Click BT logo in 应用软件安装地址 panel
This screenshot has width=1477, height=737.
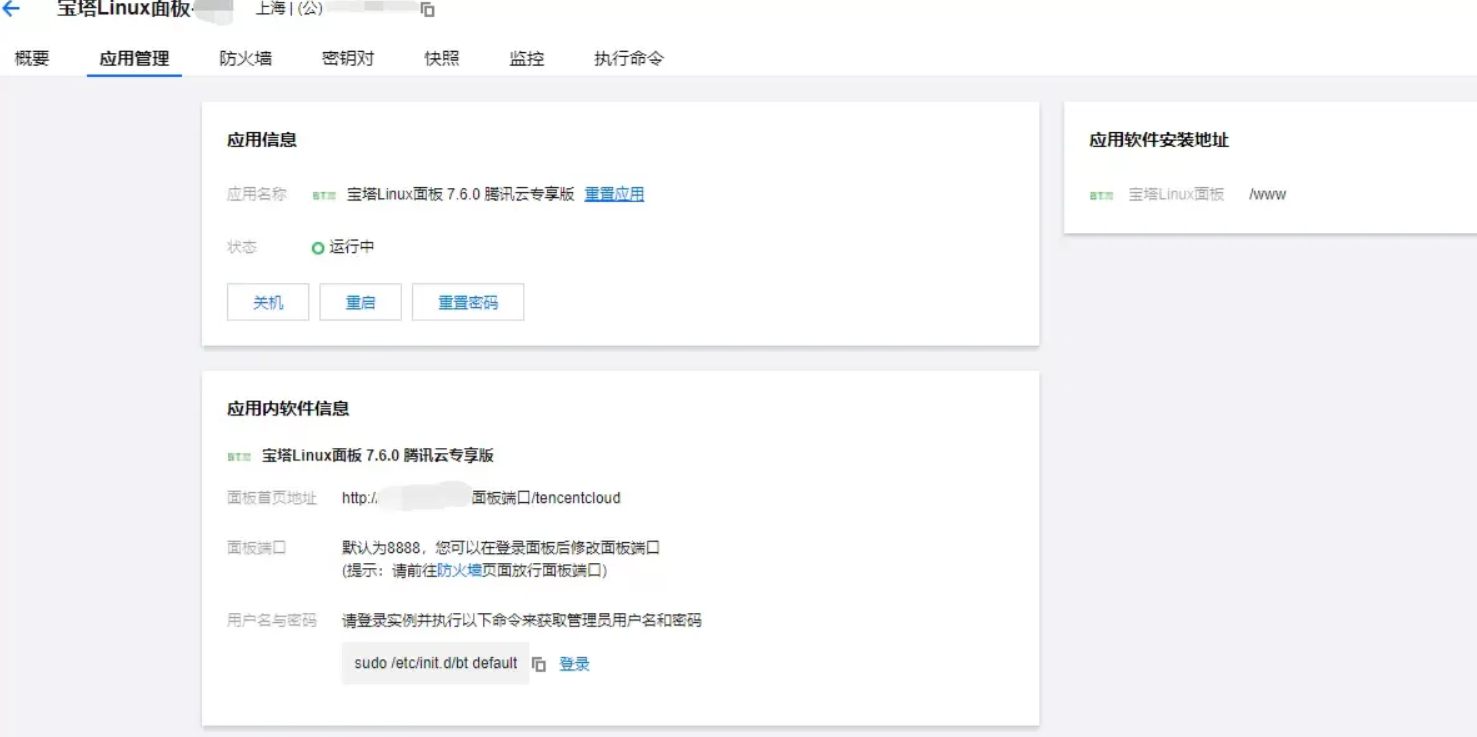(x=1101, y=196)
